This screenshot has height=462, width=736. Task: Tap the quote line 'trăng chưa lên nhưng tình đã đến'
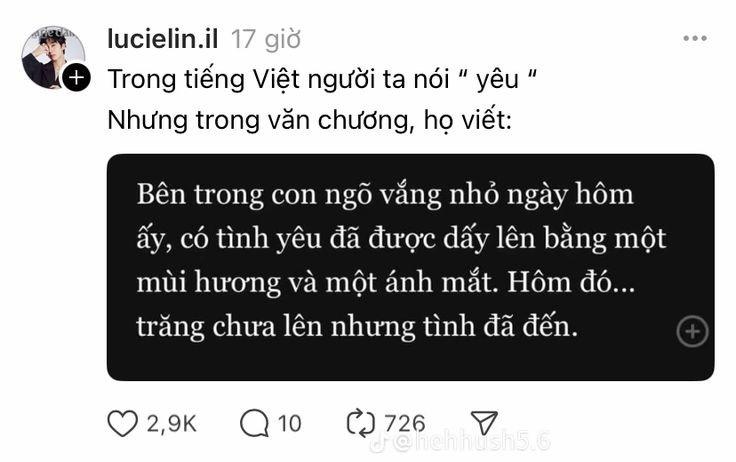357,326
